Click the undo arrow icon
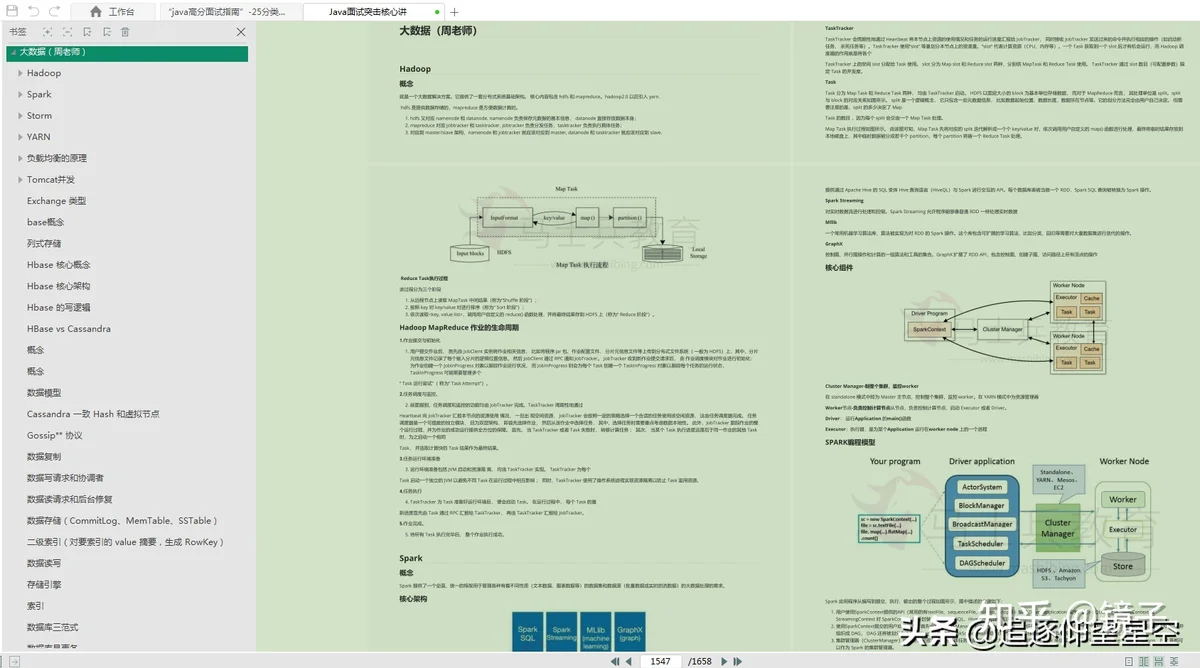Image resolution: width=1200 pixels, height=668 pixels. tap(33, 11)
